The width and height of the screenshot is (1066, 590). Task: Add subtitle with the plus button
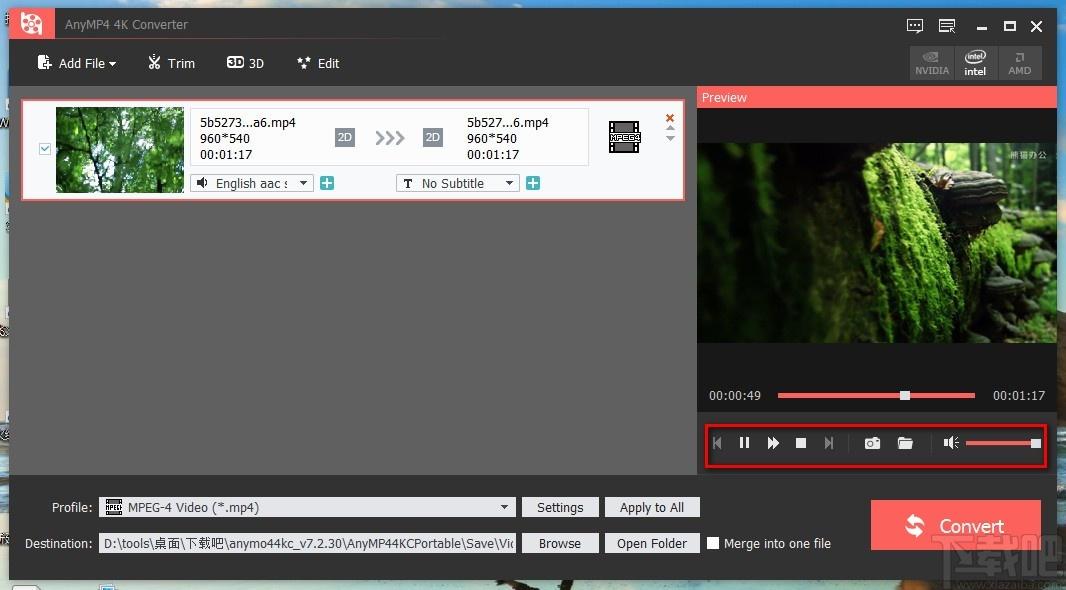click(533, 183)
